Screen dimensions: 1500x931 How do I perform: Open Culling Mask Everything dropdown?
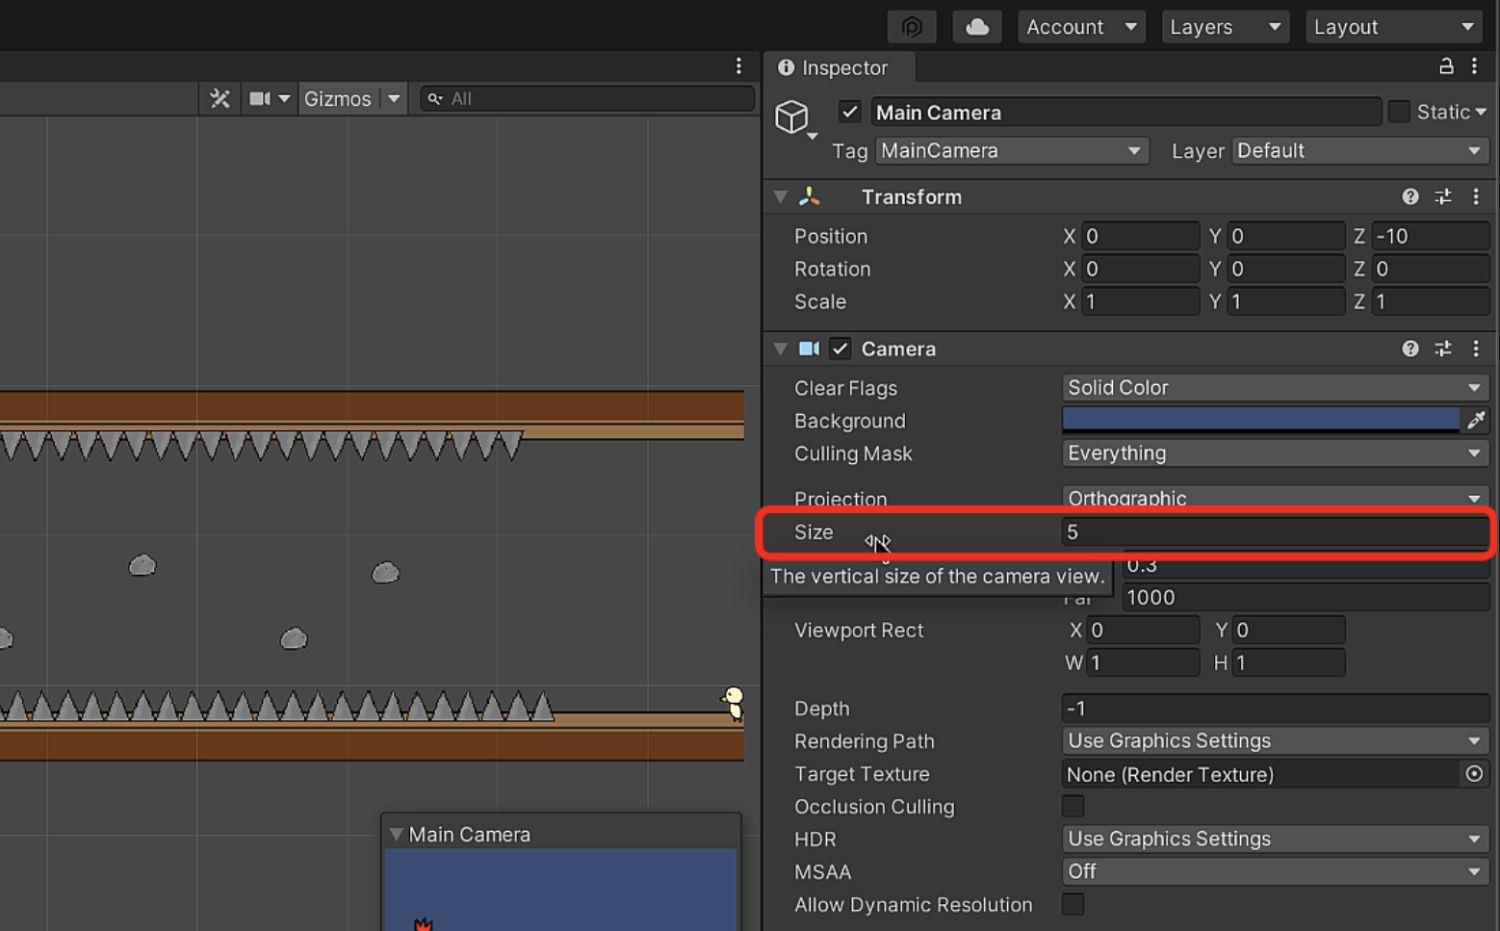click(x=1275, y=453)
